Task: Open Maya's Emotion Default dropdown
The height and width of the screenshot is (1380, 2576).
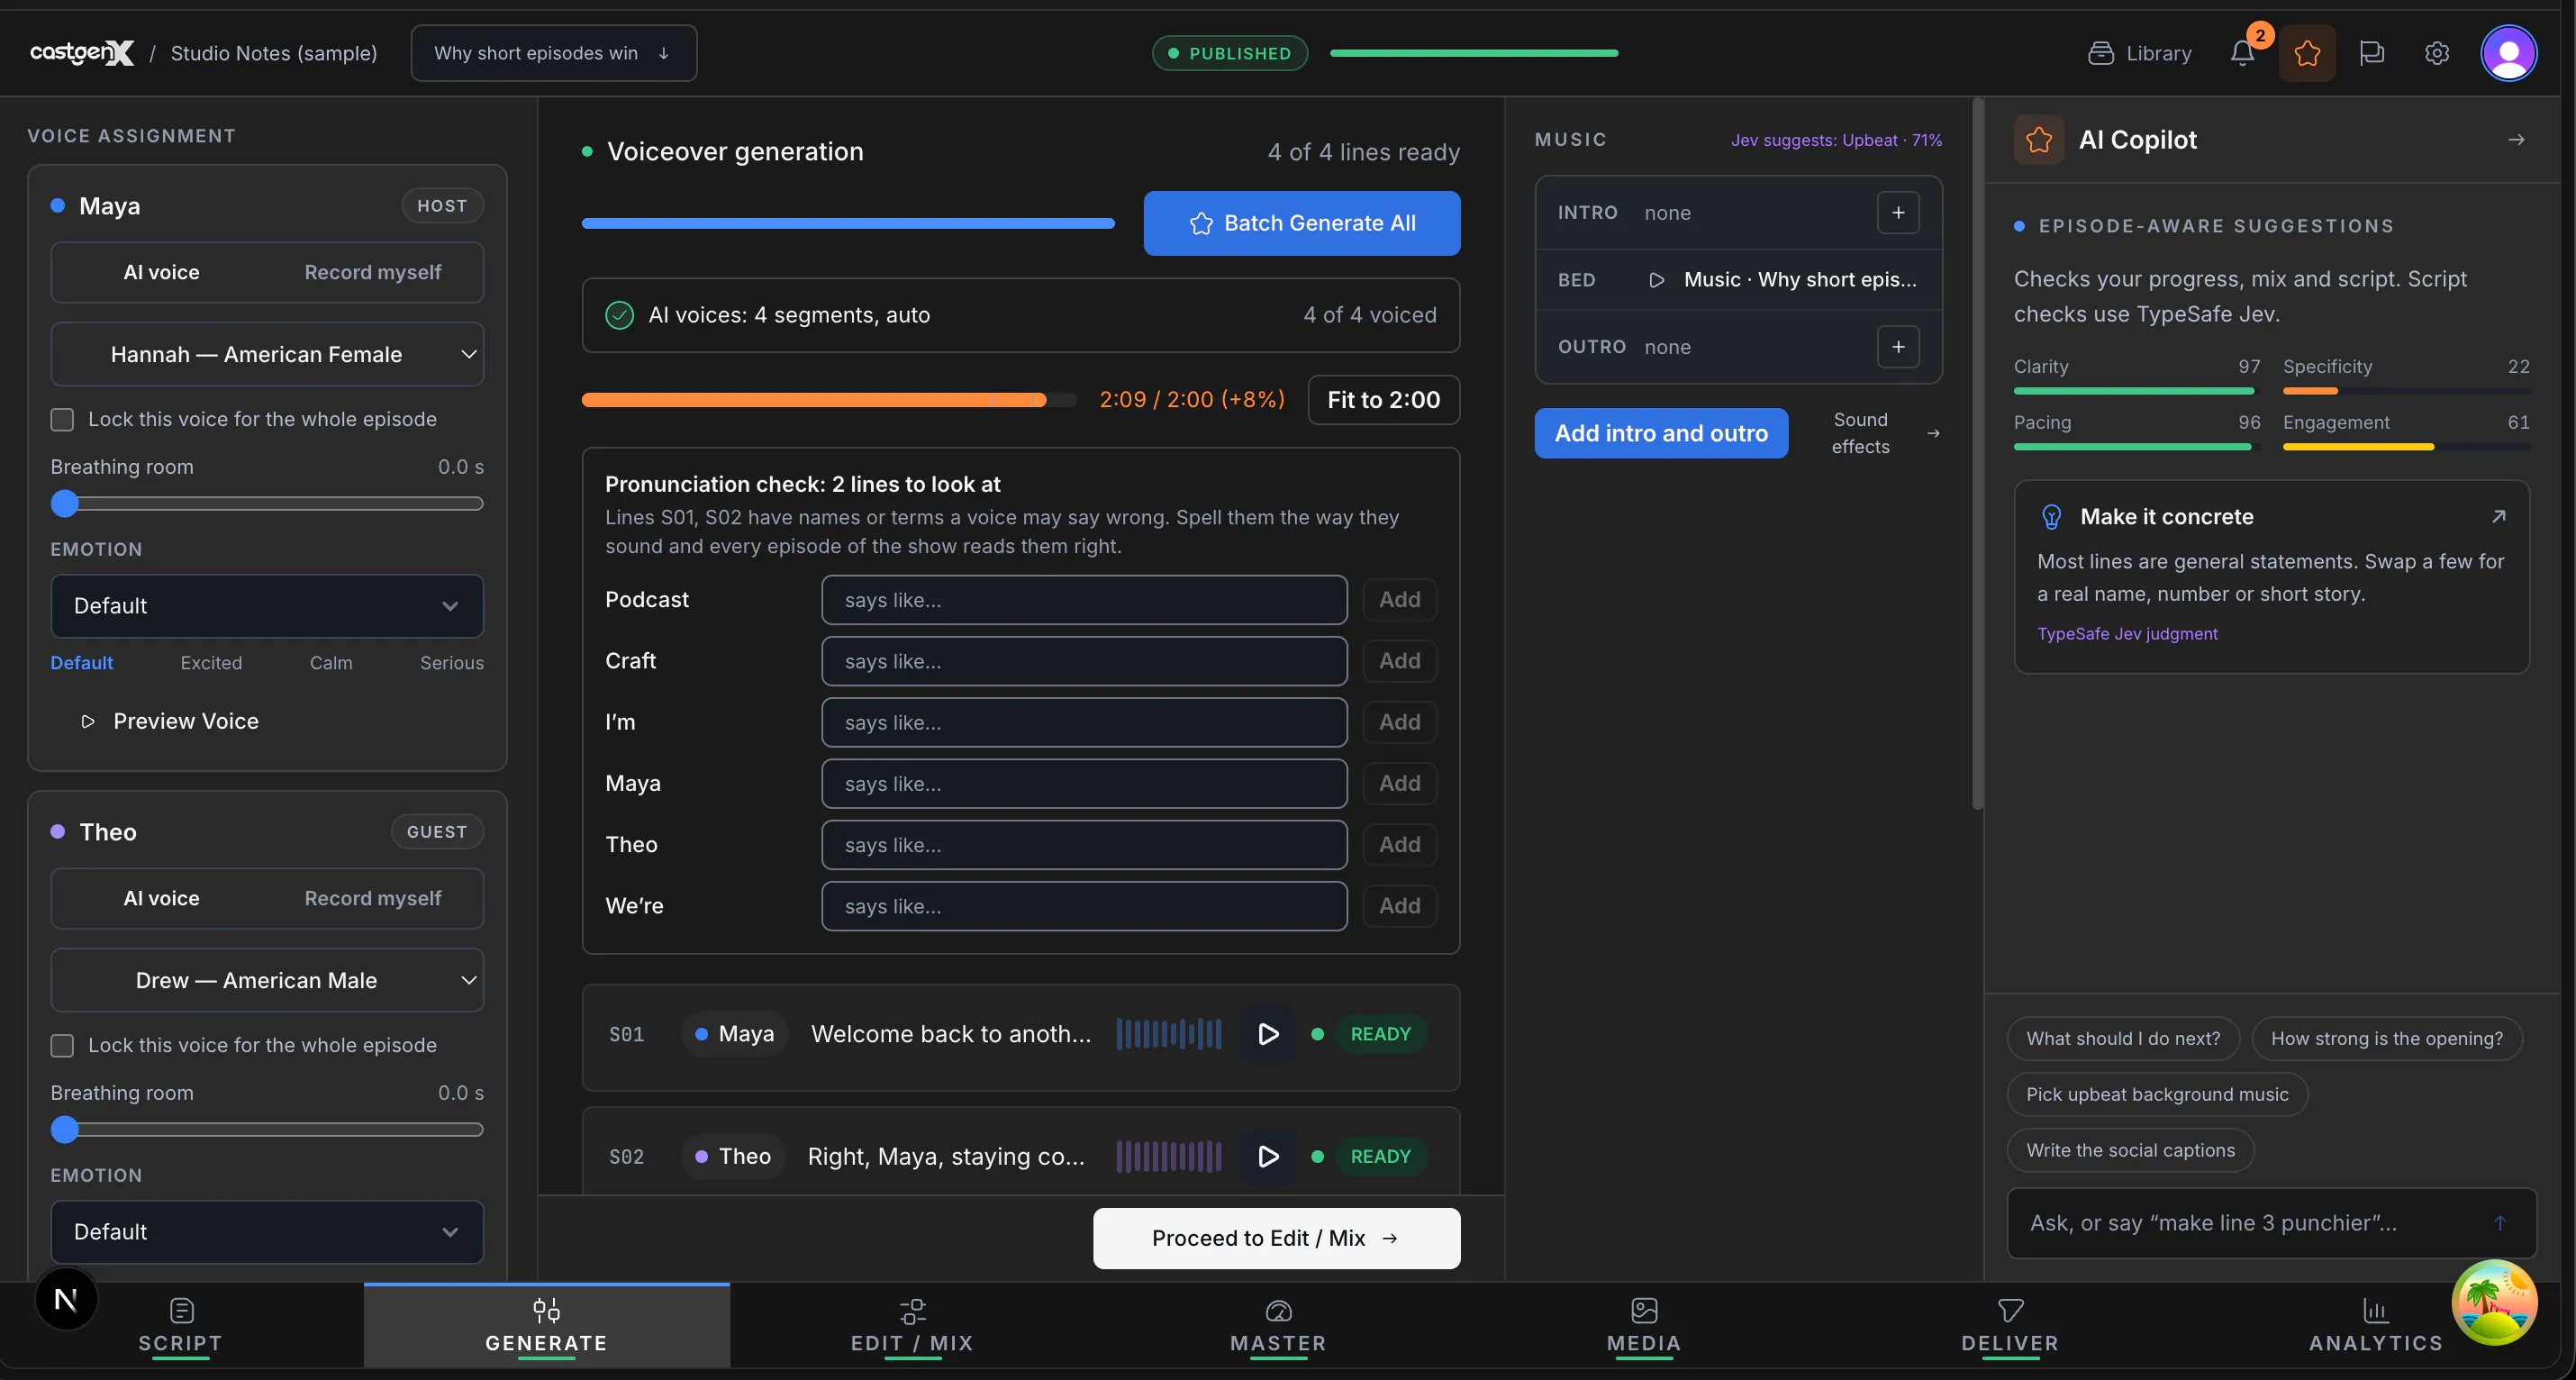Action: [267, 606]
